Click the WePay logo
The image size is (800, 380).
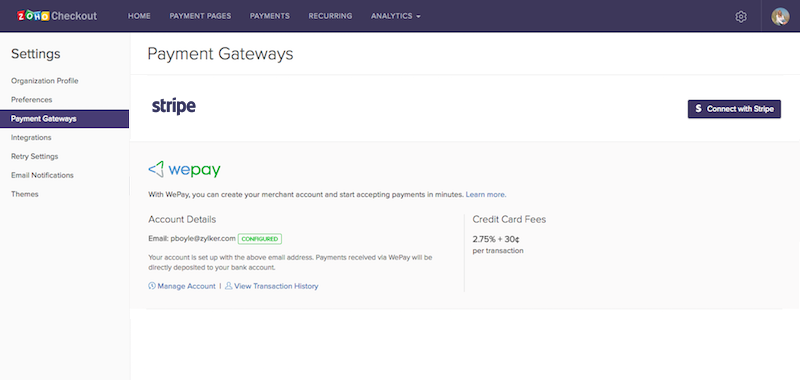coord(184,169)
